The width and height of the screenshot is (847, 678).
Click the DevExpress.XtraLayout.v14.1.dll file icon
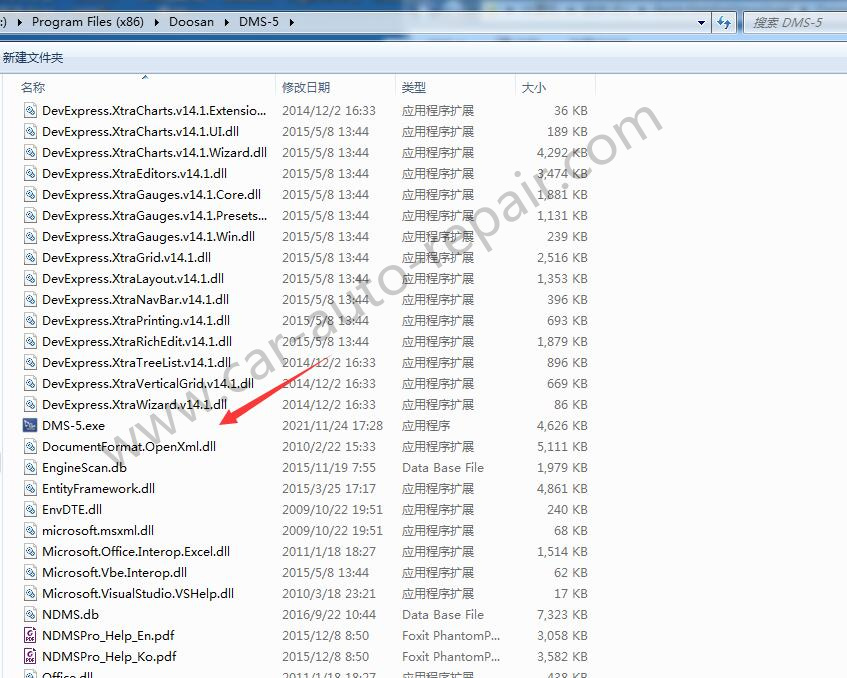click(x=30, y=278)
